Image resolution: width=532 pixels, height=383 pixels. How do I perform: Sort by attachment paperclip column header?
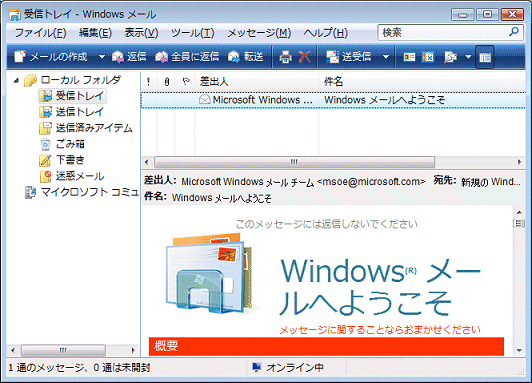pos(166,81)
